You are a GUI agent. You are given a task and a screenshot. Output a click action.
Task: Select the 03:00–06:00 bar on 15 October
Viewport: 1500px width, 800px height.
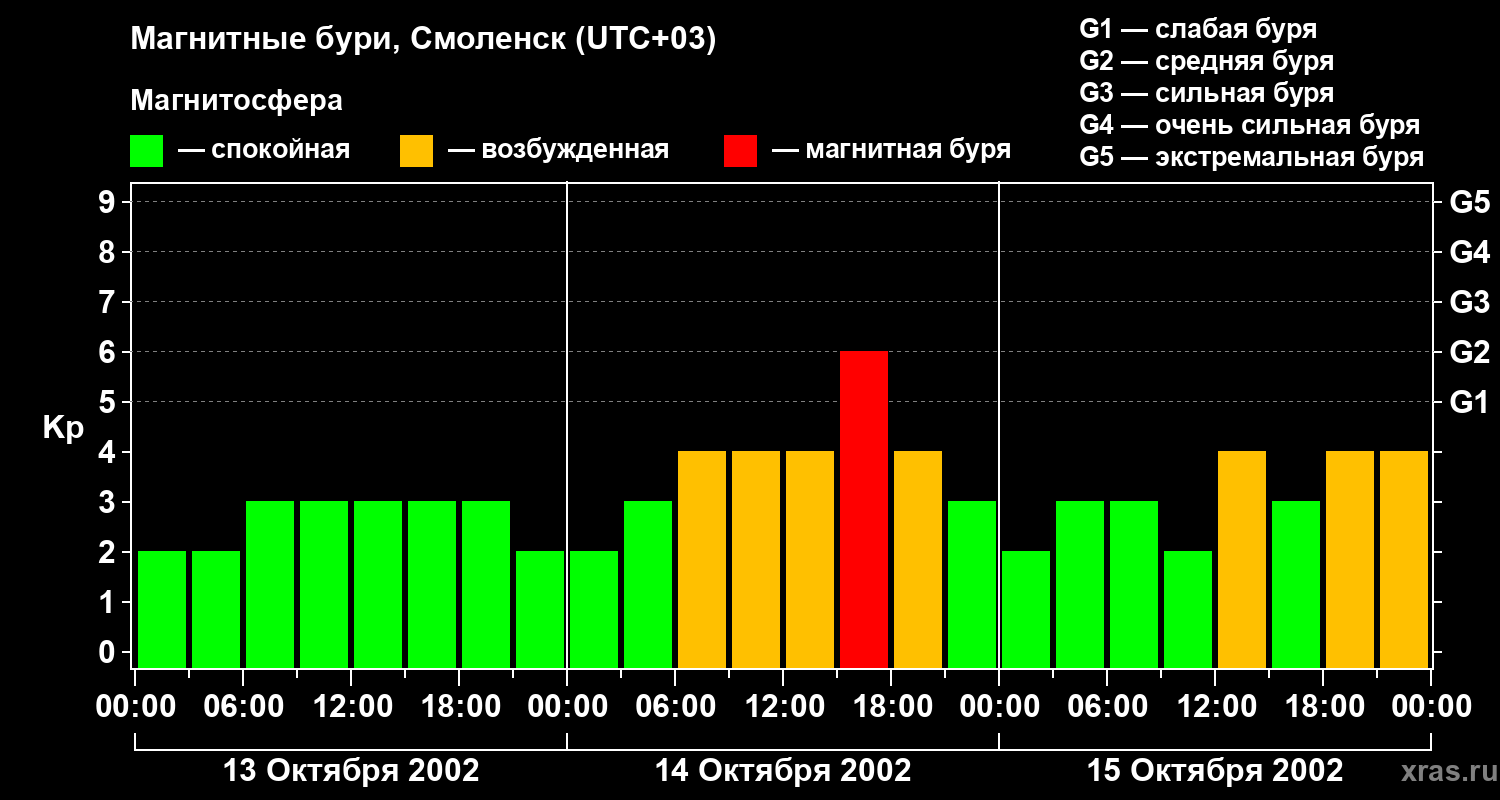tap(1080, 584)
